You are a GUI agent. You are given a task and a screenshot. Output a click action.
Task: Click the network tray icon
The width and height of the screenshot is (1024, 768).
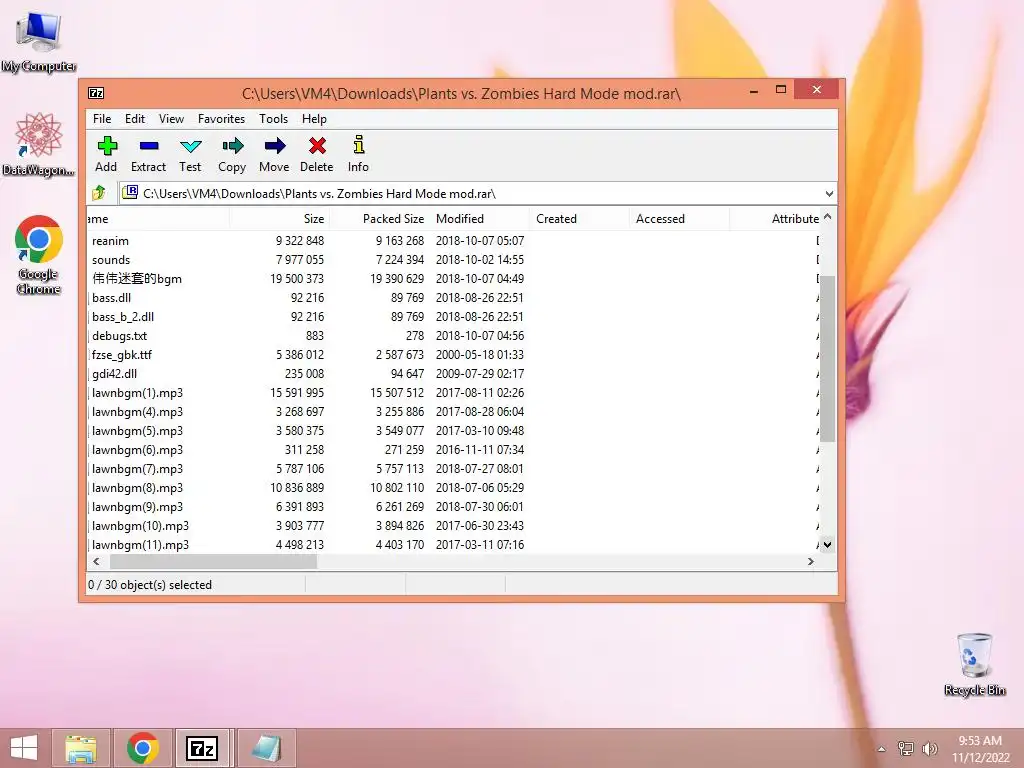tap(906, 748)
